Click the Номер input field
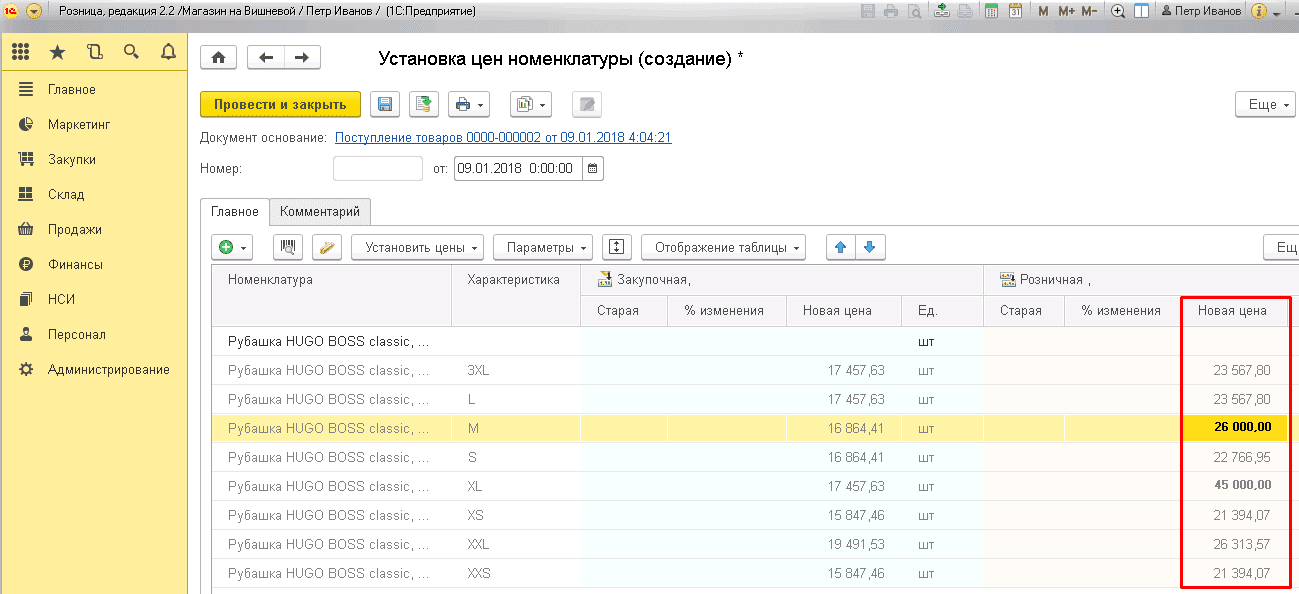Viewport: 1299px width, 594px height. click(377, 169)
